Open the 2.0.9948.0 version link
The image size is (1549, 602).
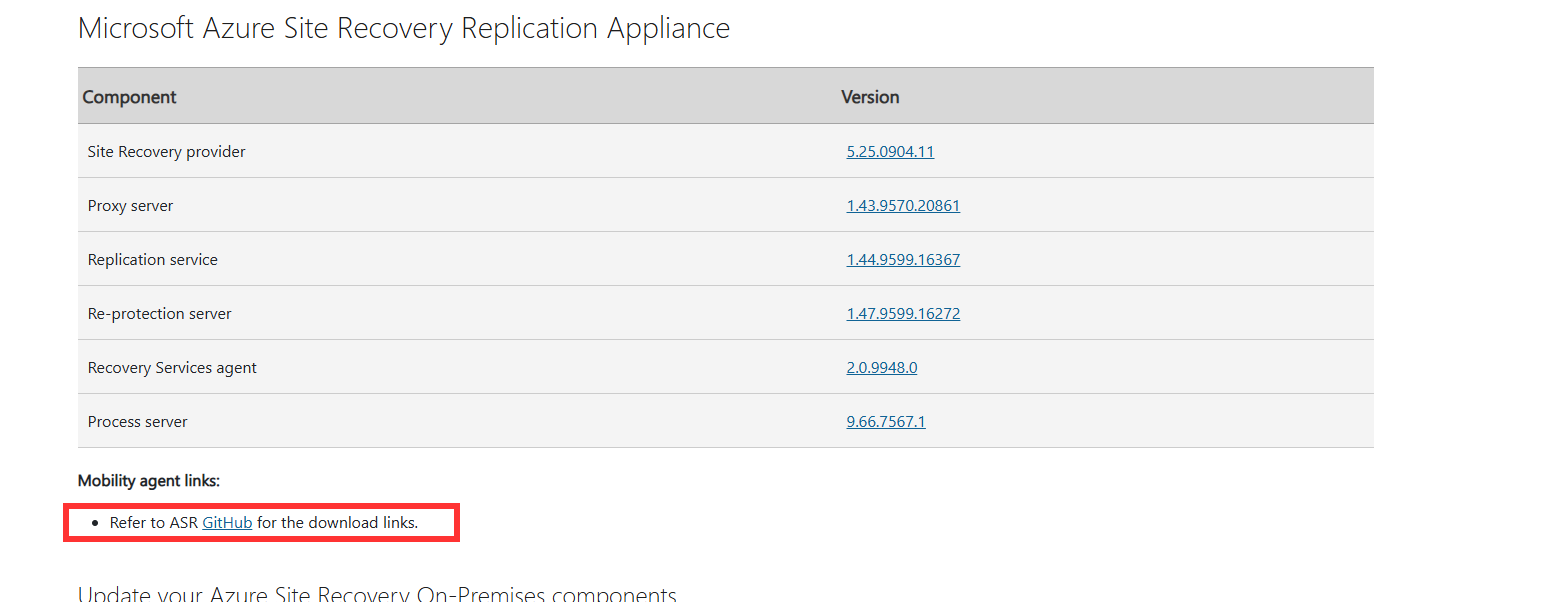tap(881, 368)
